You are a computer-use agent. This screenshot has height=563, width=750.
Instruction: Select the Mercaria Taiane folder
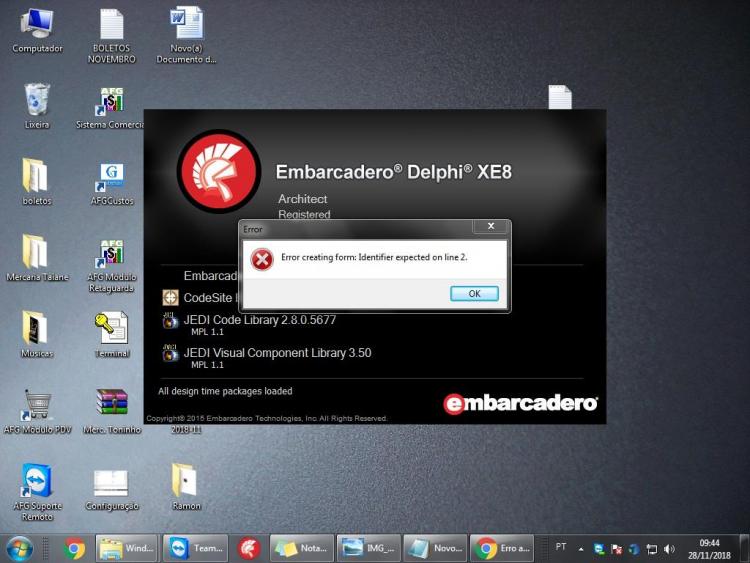click(37, 258)
